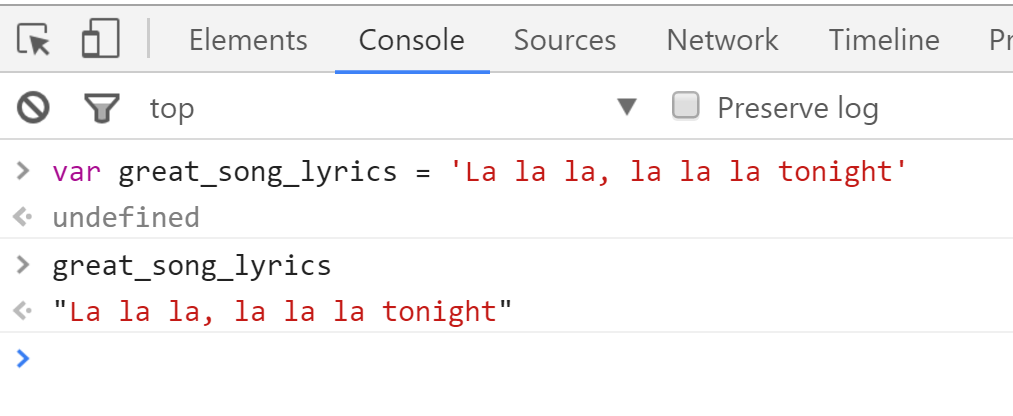
Task: Click the Preserve log label
Action: point(797,108)
